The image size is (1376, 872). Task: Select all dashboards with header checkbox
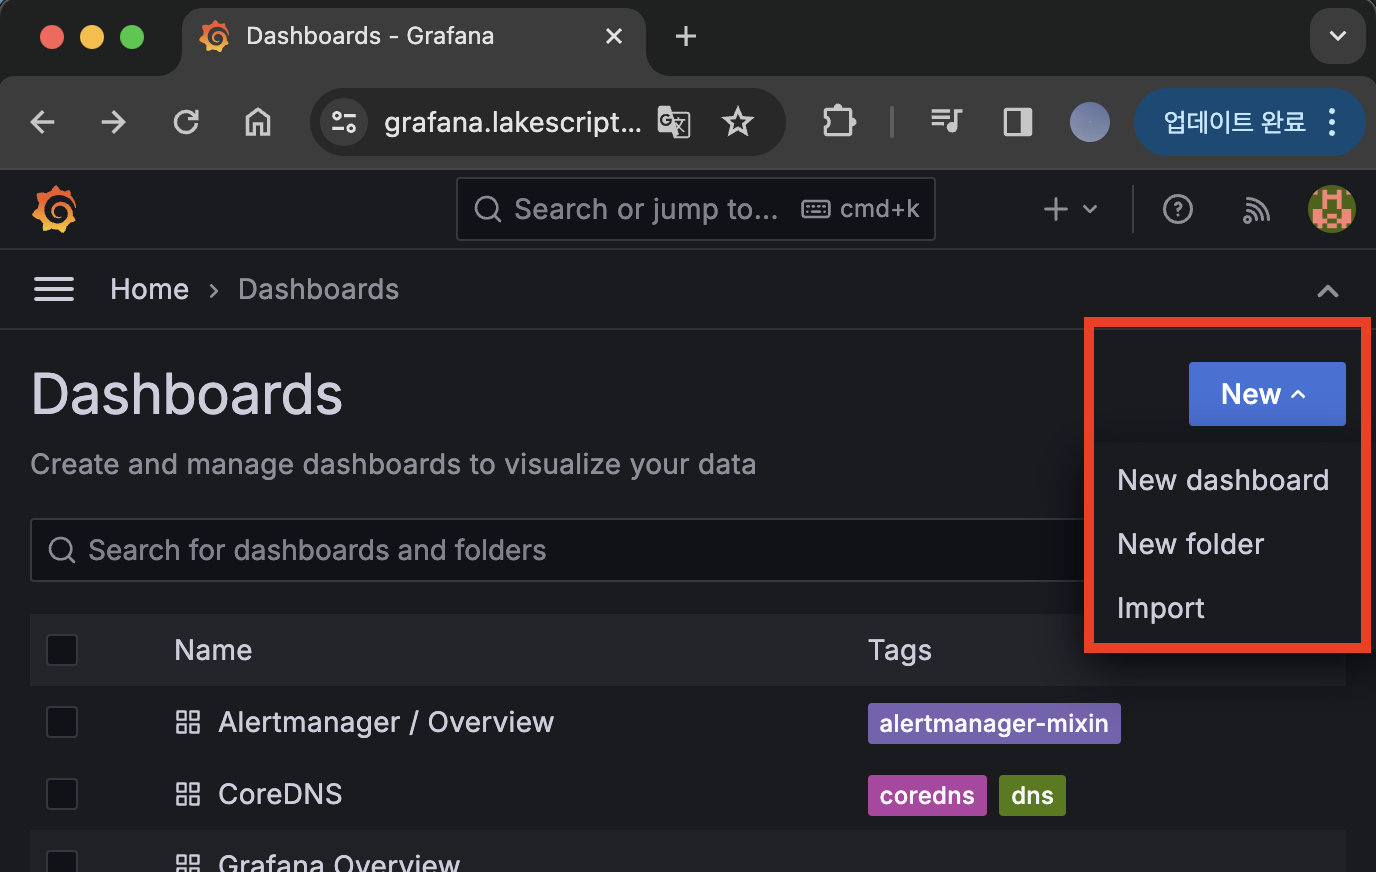(62, 650)
